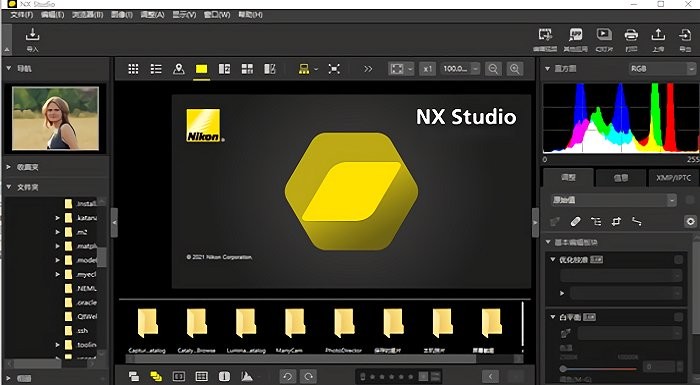Toggle the Picture Control section checkbox
700x385 pixels.
679,259
